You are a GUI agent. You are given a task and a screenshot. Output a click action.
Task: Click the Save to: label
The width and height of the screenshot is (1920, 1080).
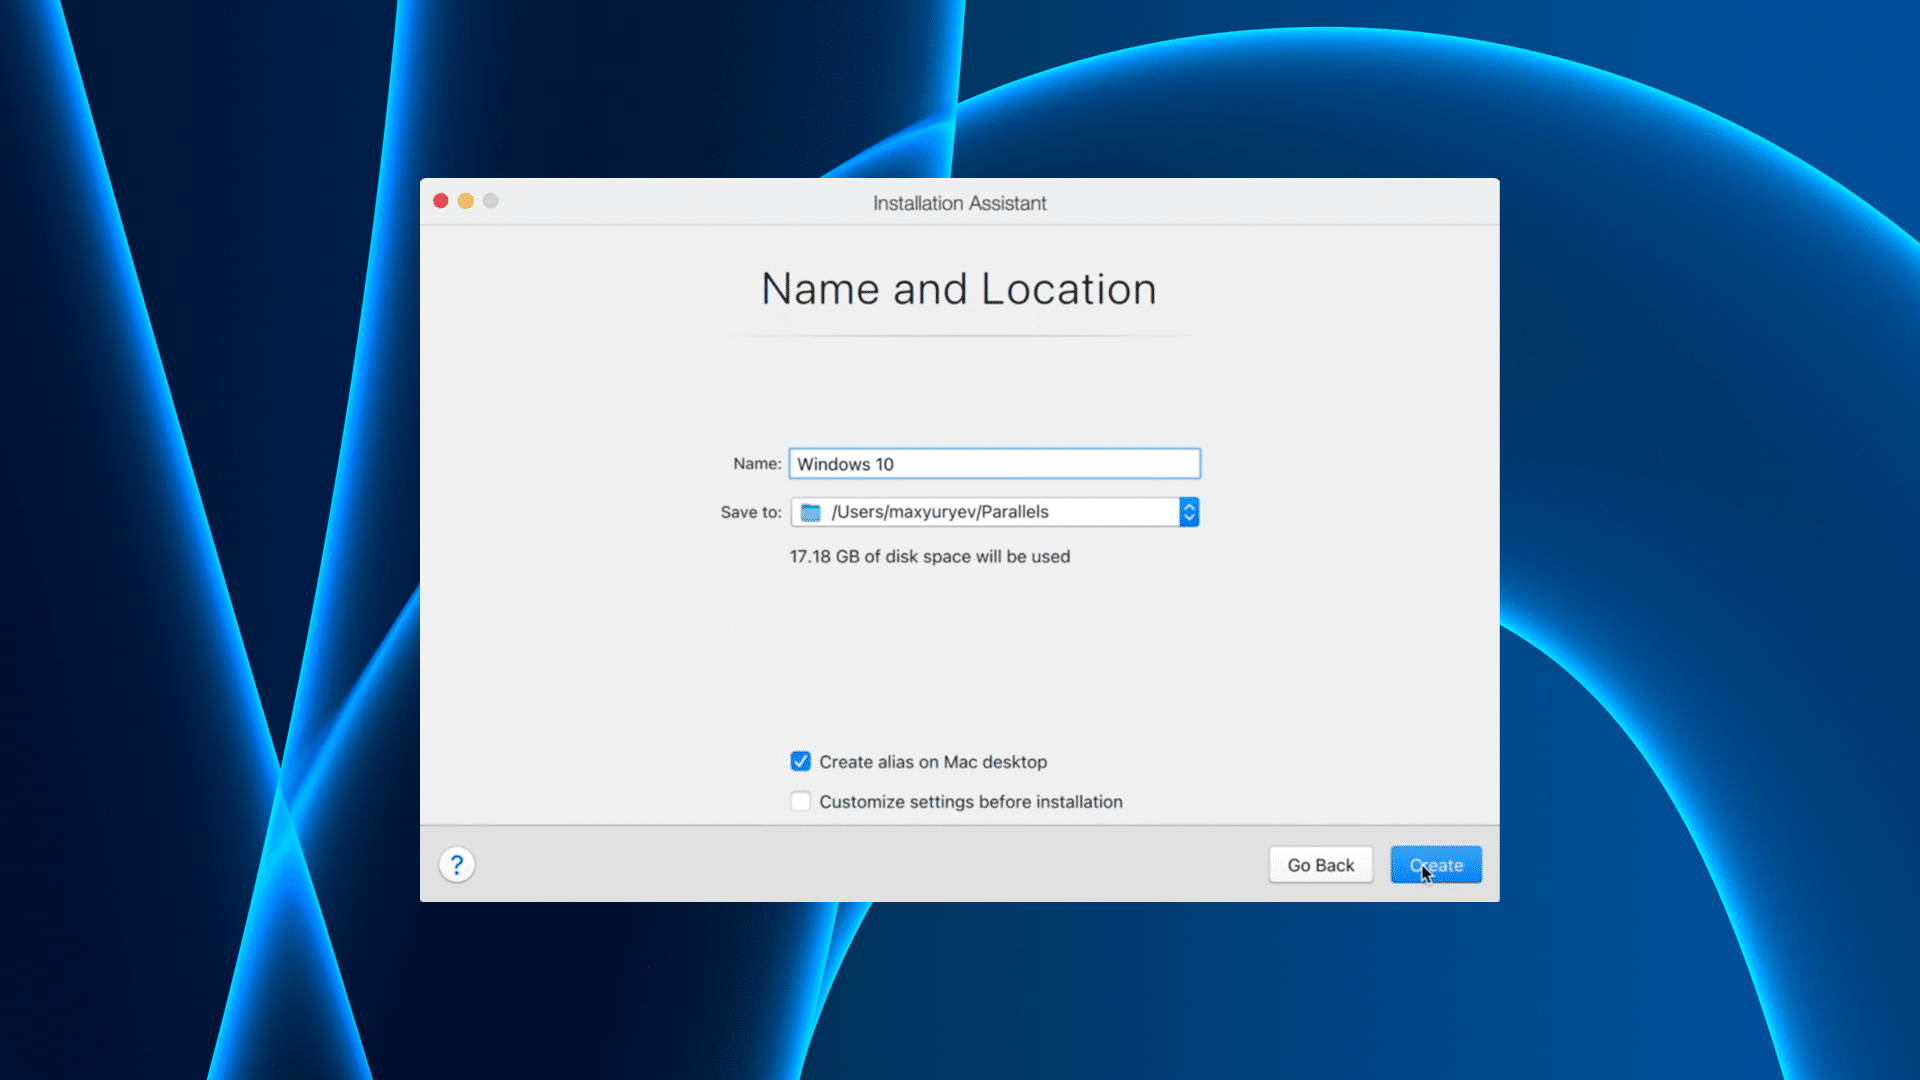click(751, 512)
